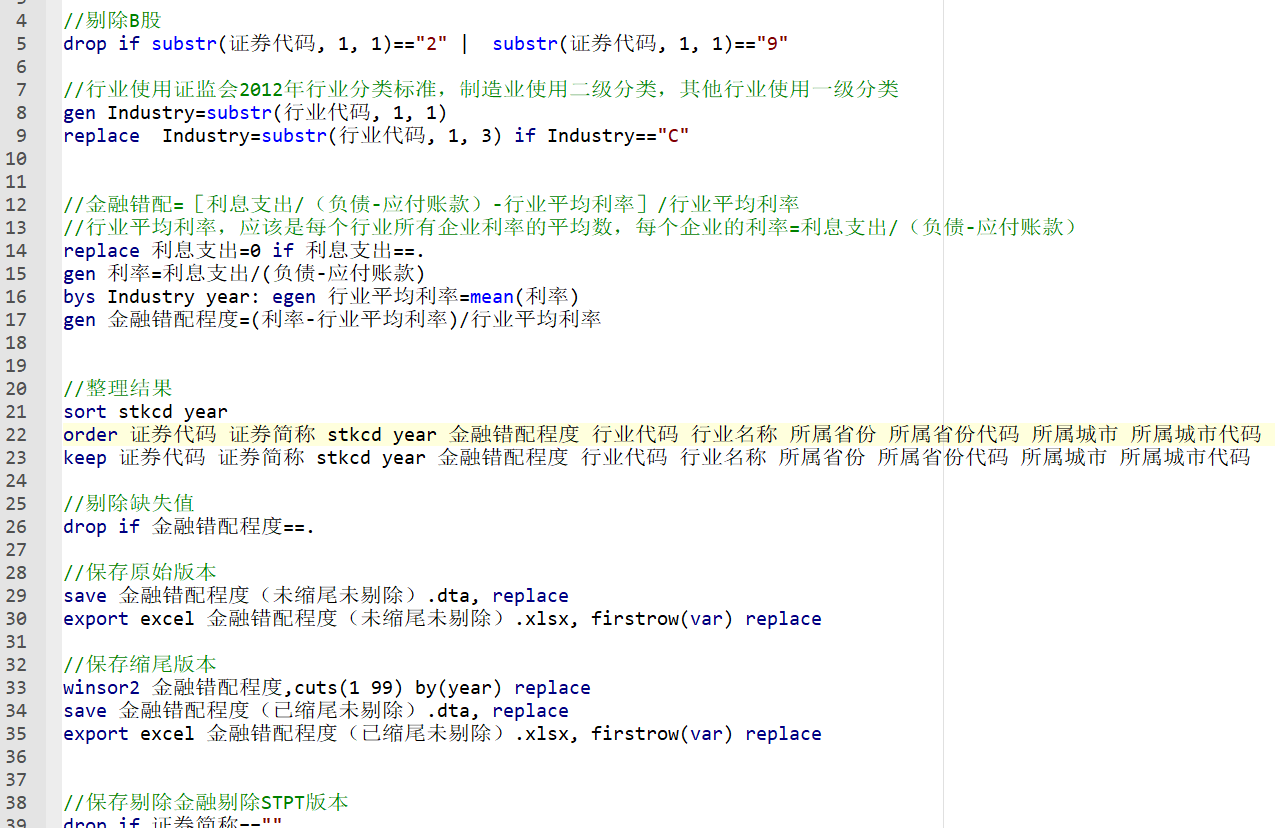
Task: Click the order command on highlighted line
Action: pos(90,434)
